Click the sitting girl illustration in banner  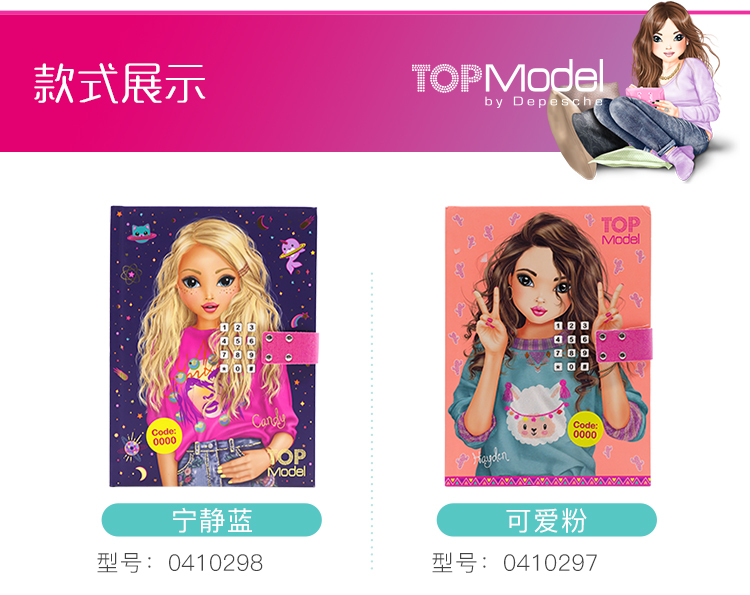point(646,91)
